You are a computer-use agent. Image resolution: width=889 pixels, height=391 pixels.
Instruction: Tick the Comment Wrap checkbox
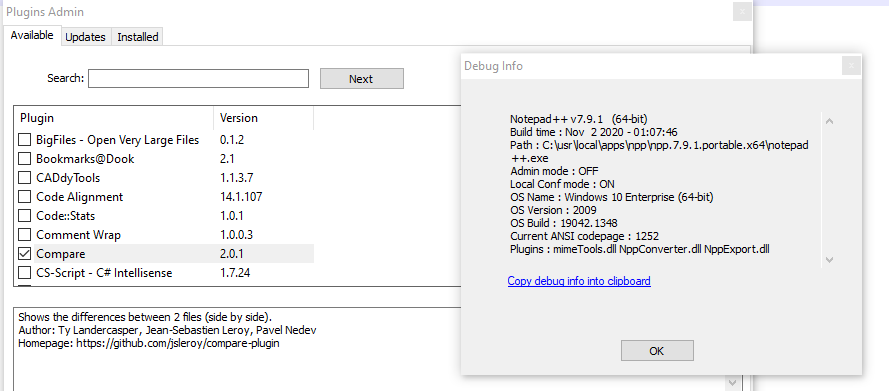click(x=24, y=235)
